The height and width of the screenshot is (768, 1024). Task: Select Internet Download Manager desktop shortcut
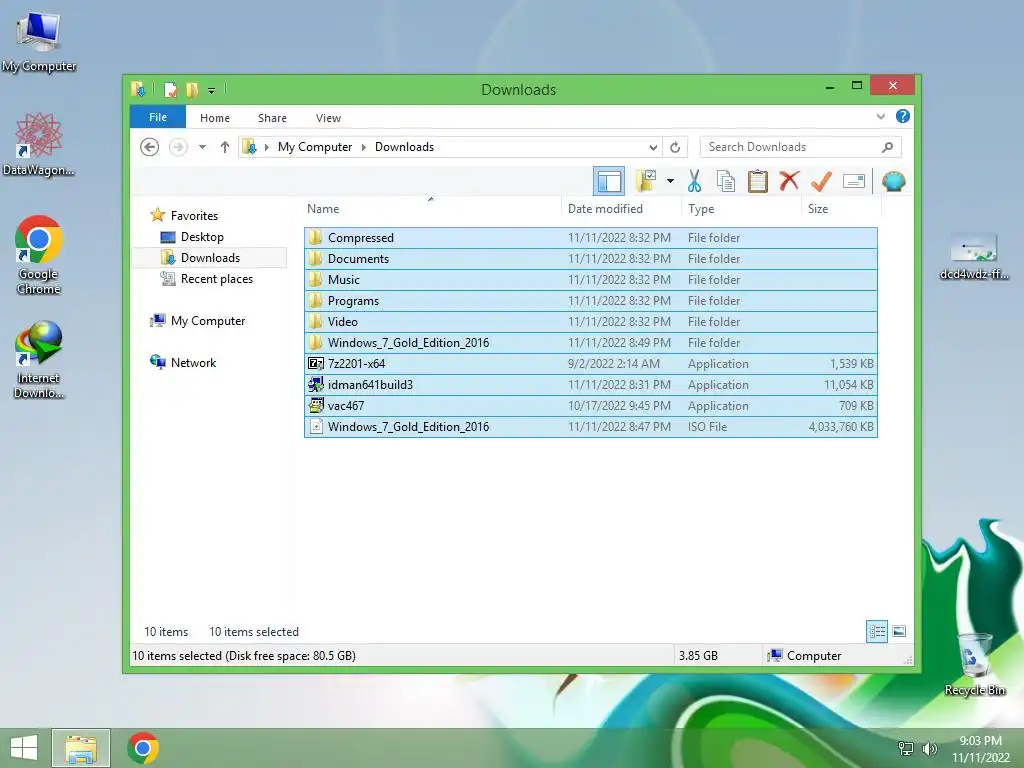(39, 359)
